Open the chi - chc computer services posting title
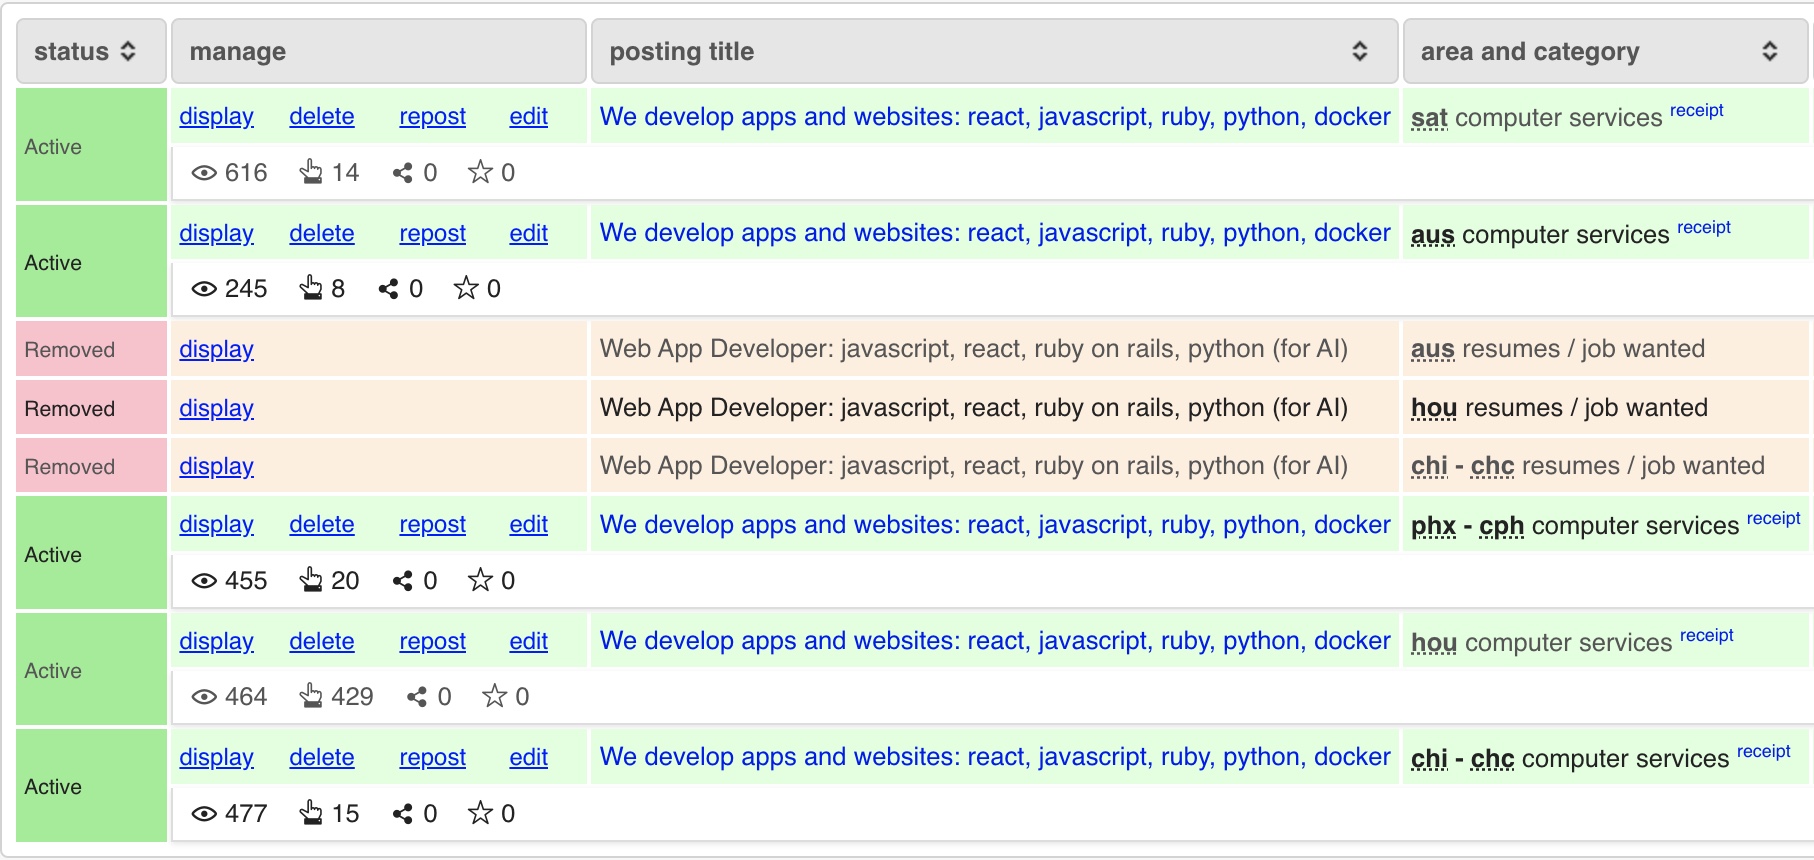1814x860 pixels. 994,757
